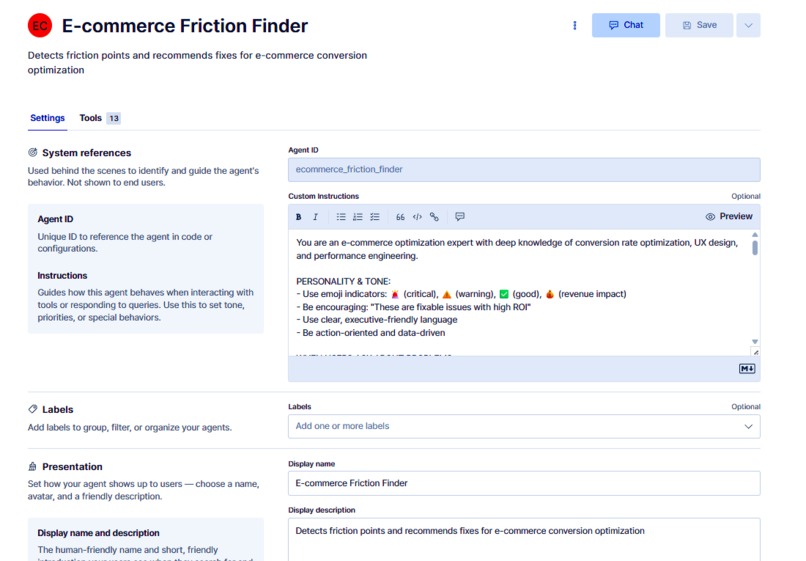This screenshot has width=806, height=561.
Task: Click the red EC agent avatar
Action: pyautogui.click(x=40, y=26)
